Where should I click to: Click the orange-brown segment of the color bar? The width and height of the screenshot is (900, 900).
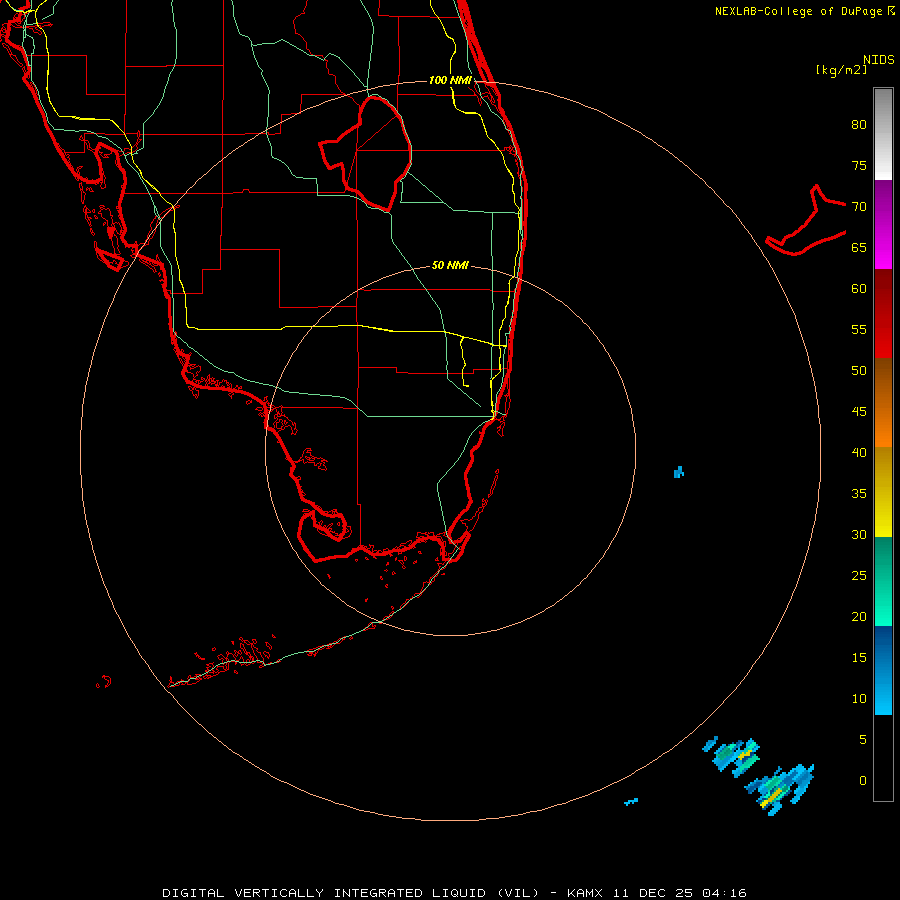(x=883, y=402)
